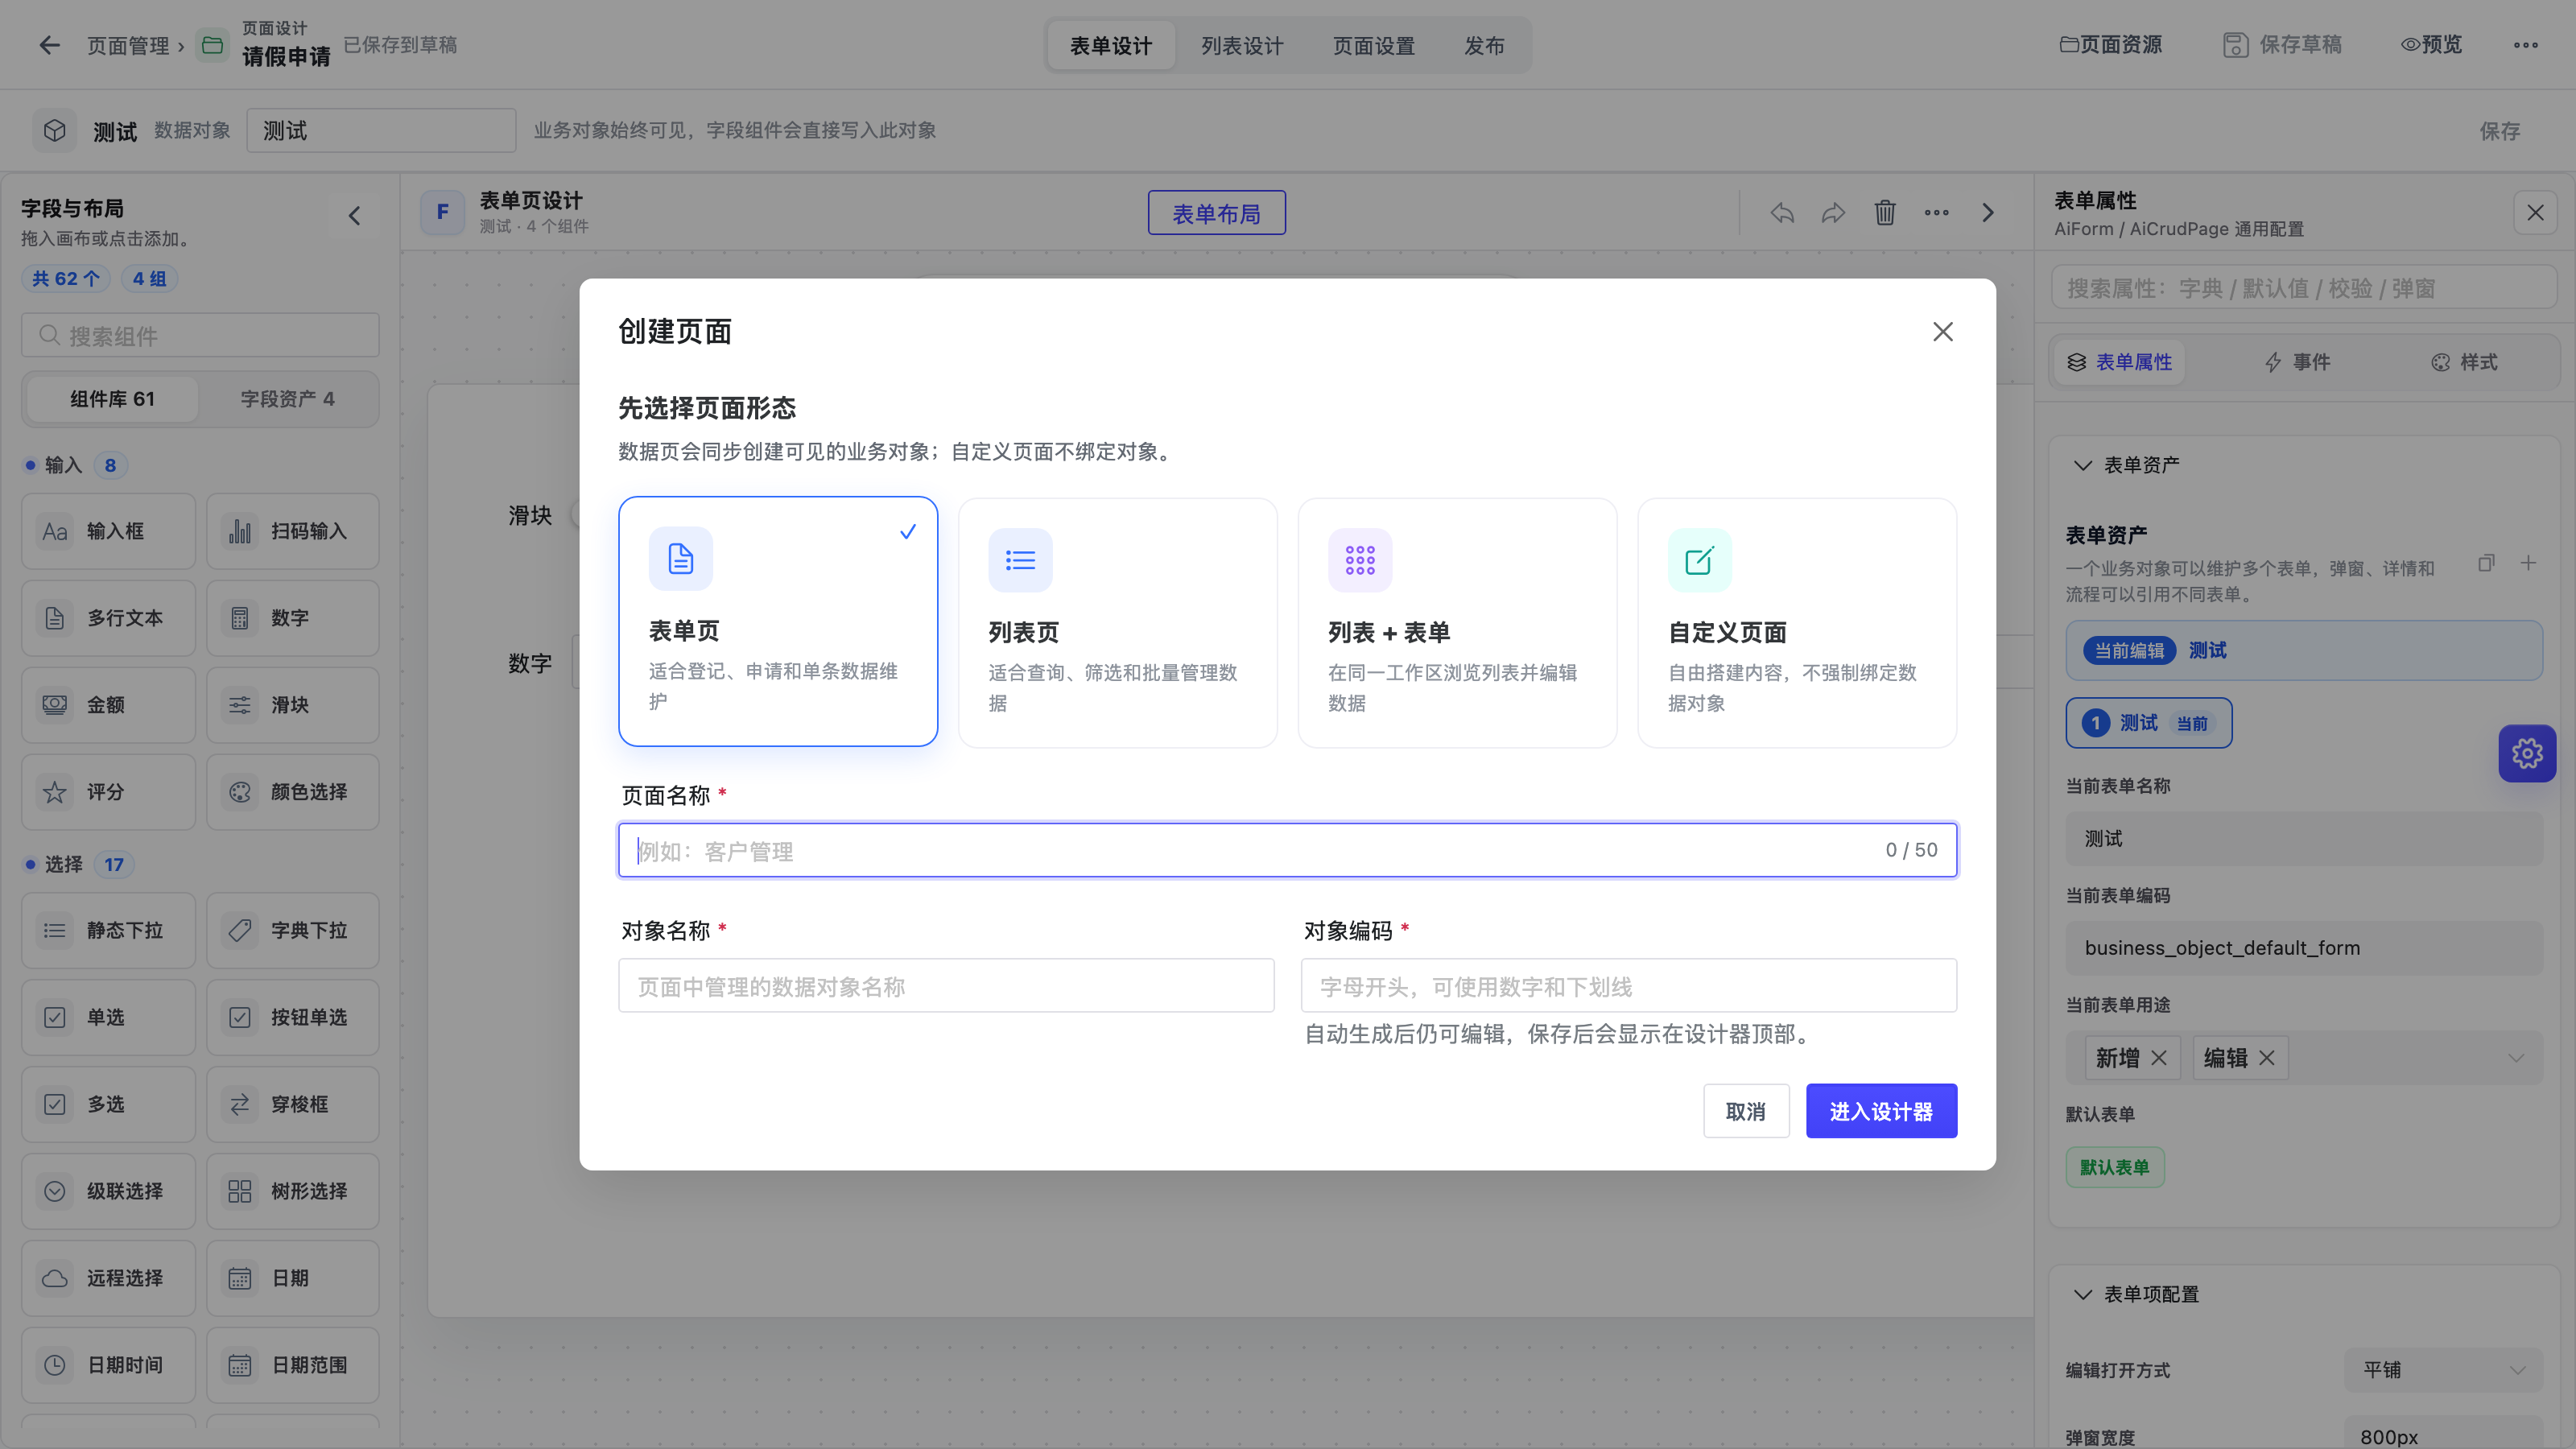Image resolution: width=2576 pixels, height=1449 pixels.
Task: Click the back arrow to page management
Action: pos(49,45)
